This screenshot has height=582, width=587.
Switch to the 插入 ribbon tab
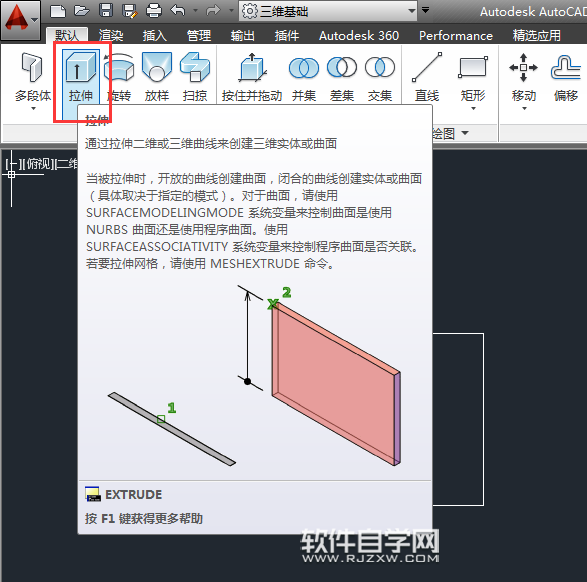coord(155,36)
